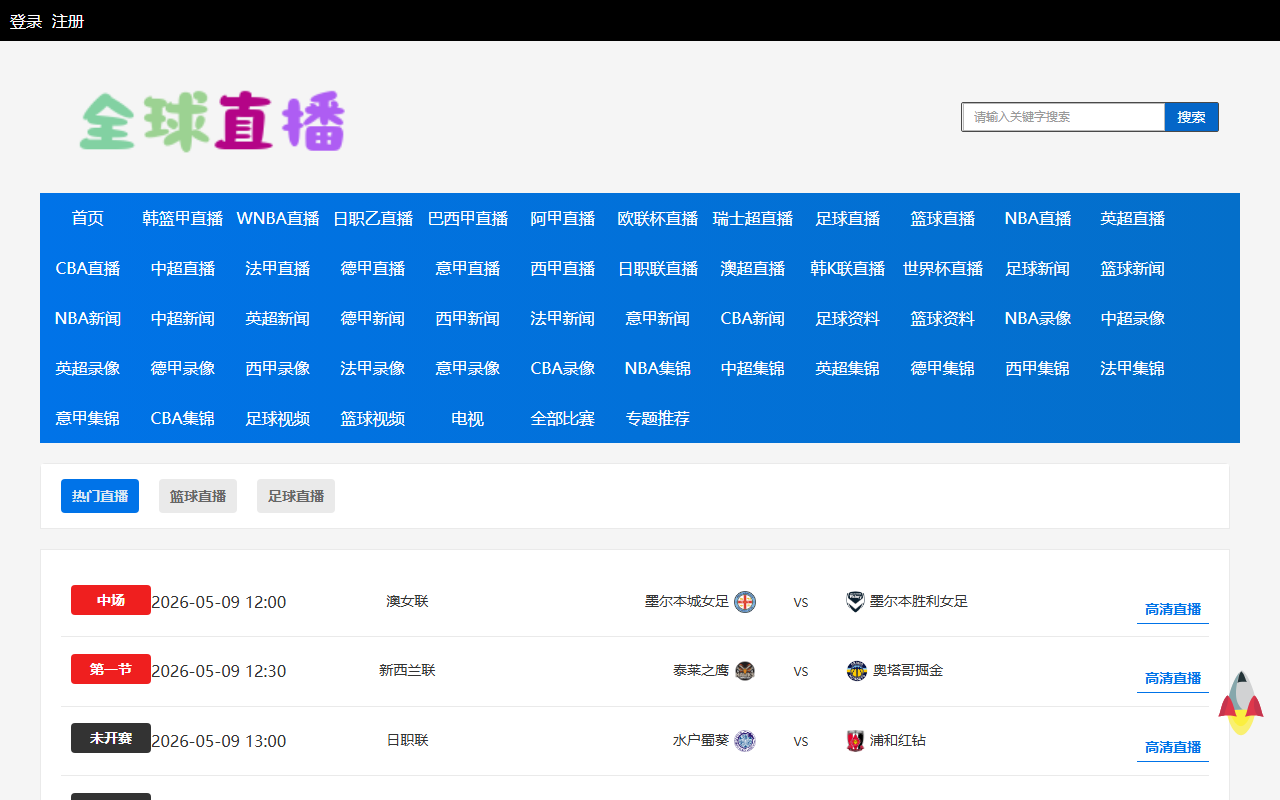Open 韩K联直播 in navigation
Viewport: 1280px width, 800px height.
coord(848,268)
